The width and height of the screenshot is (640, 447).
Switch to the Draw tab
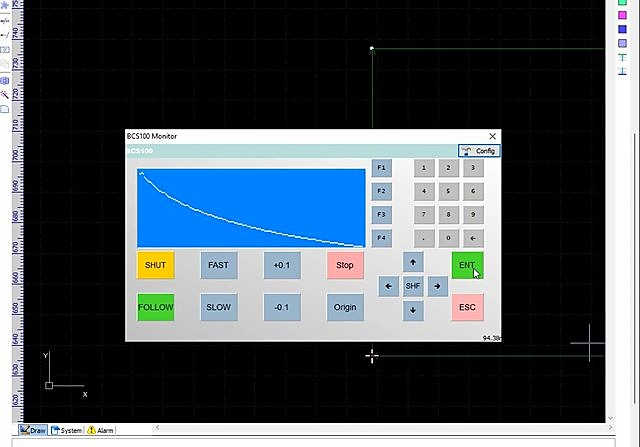coord(33,430)
